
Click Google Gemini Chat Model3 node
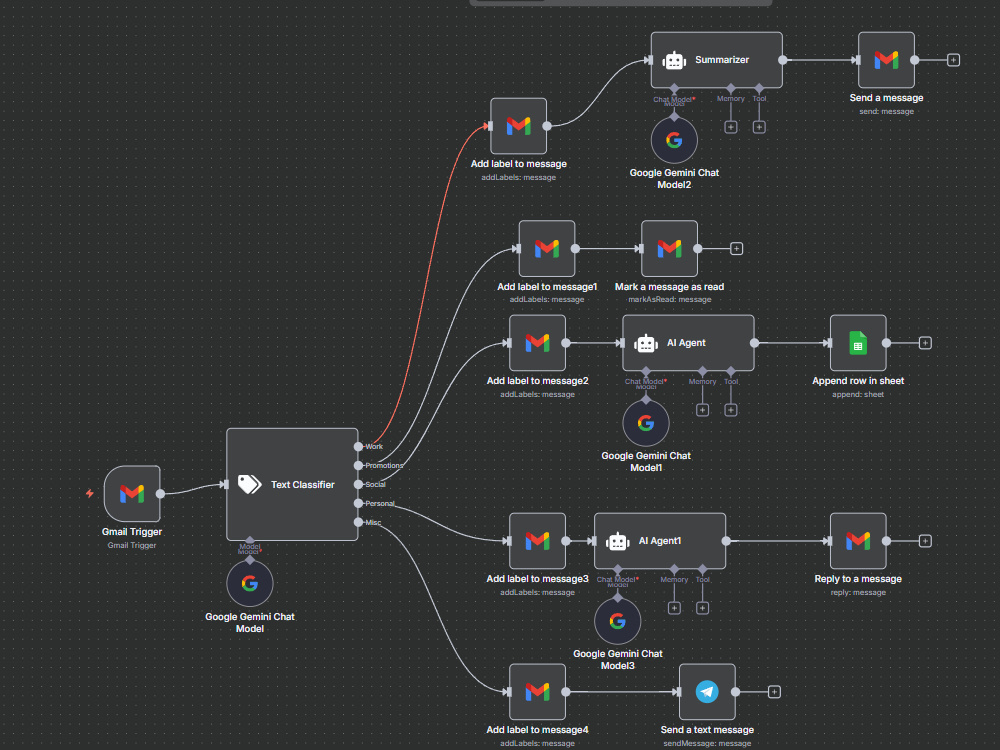(617, 621)
